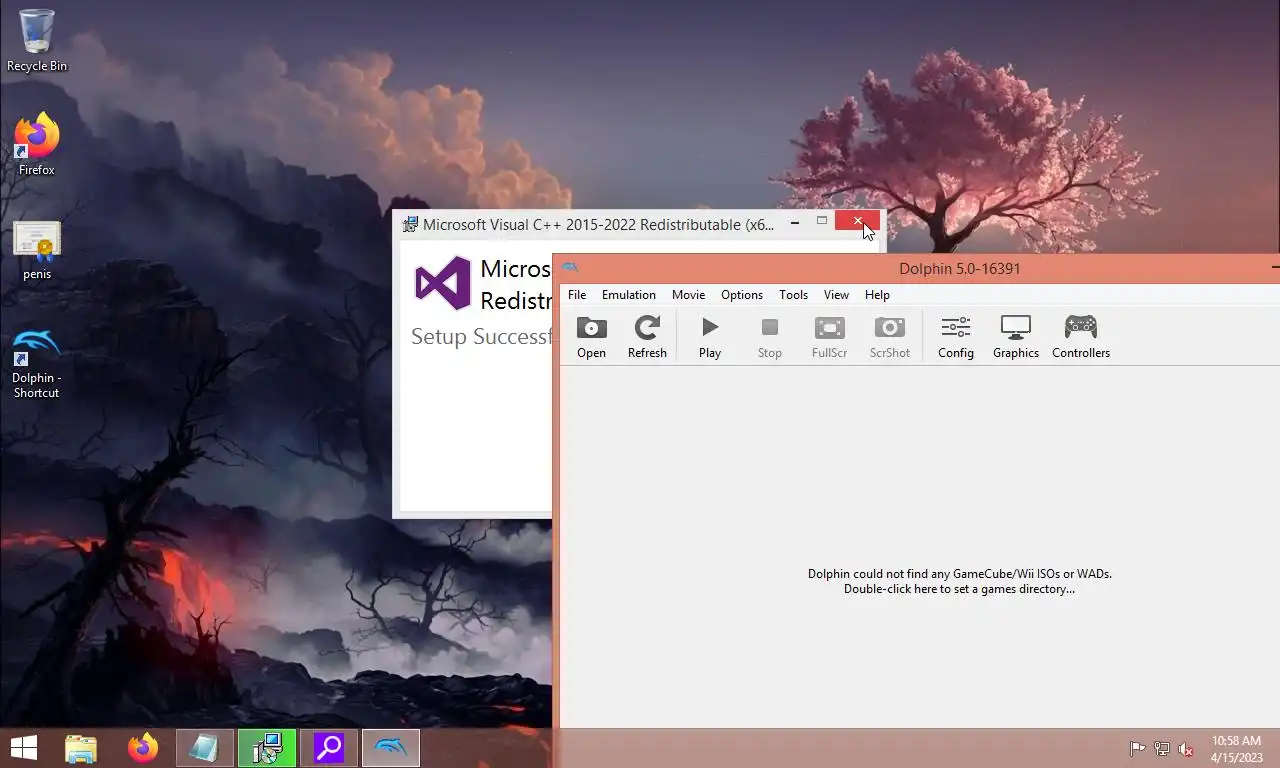The height and width of the screenshot is (768, 1280).
Task: Click the Open toolbar icon in Dolphin
Action: pos(591,337)
